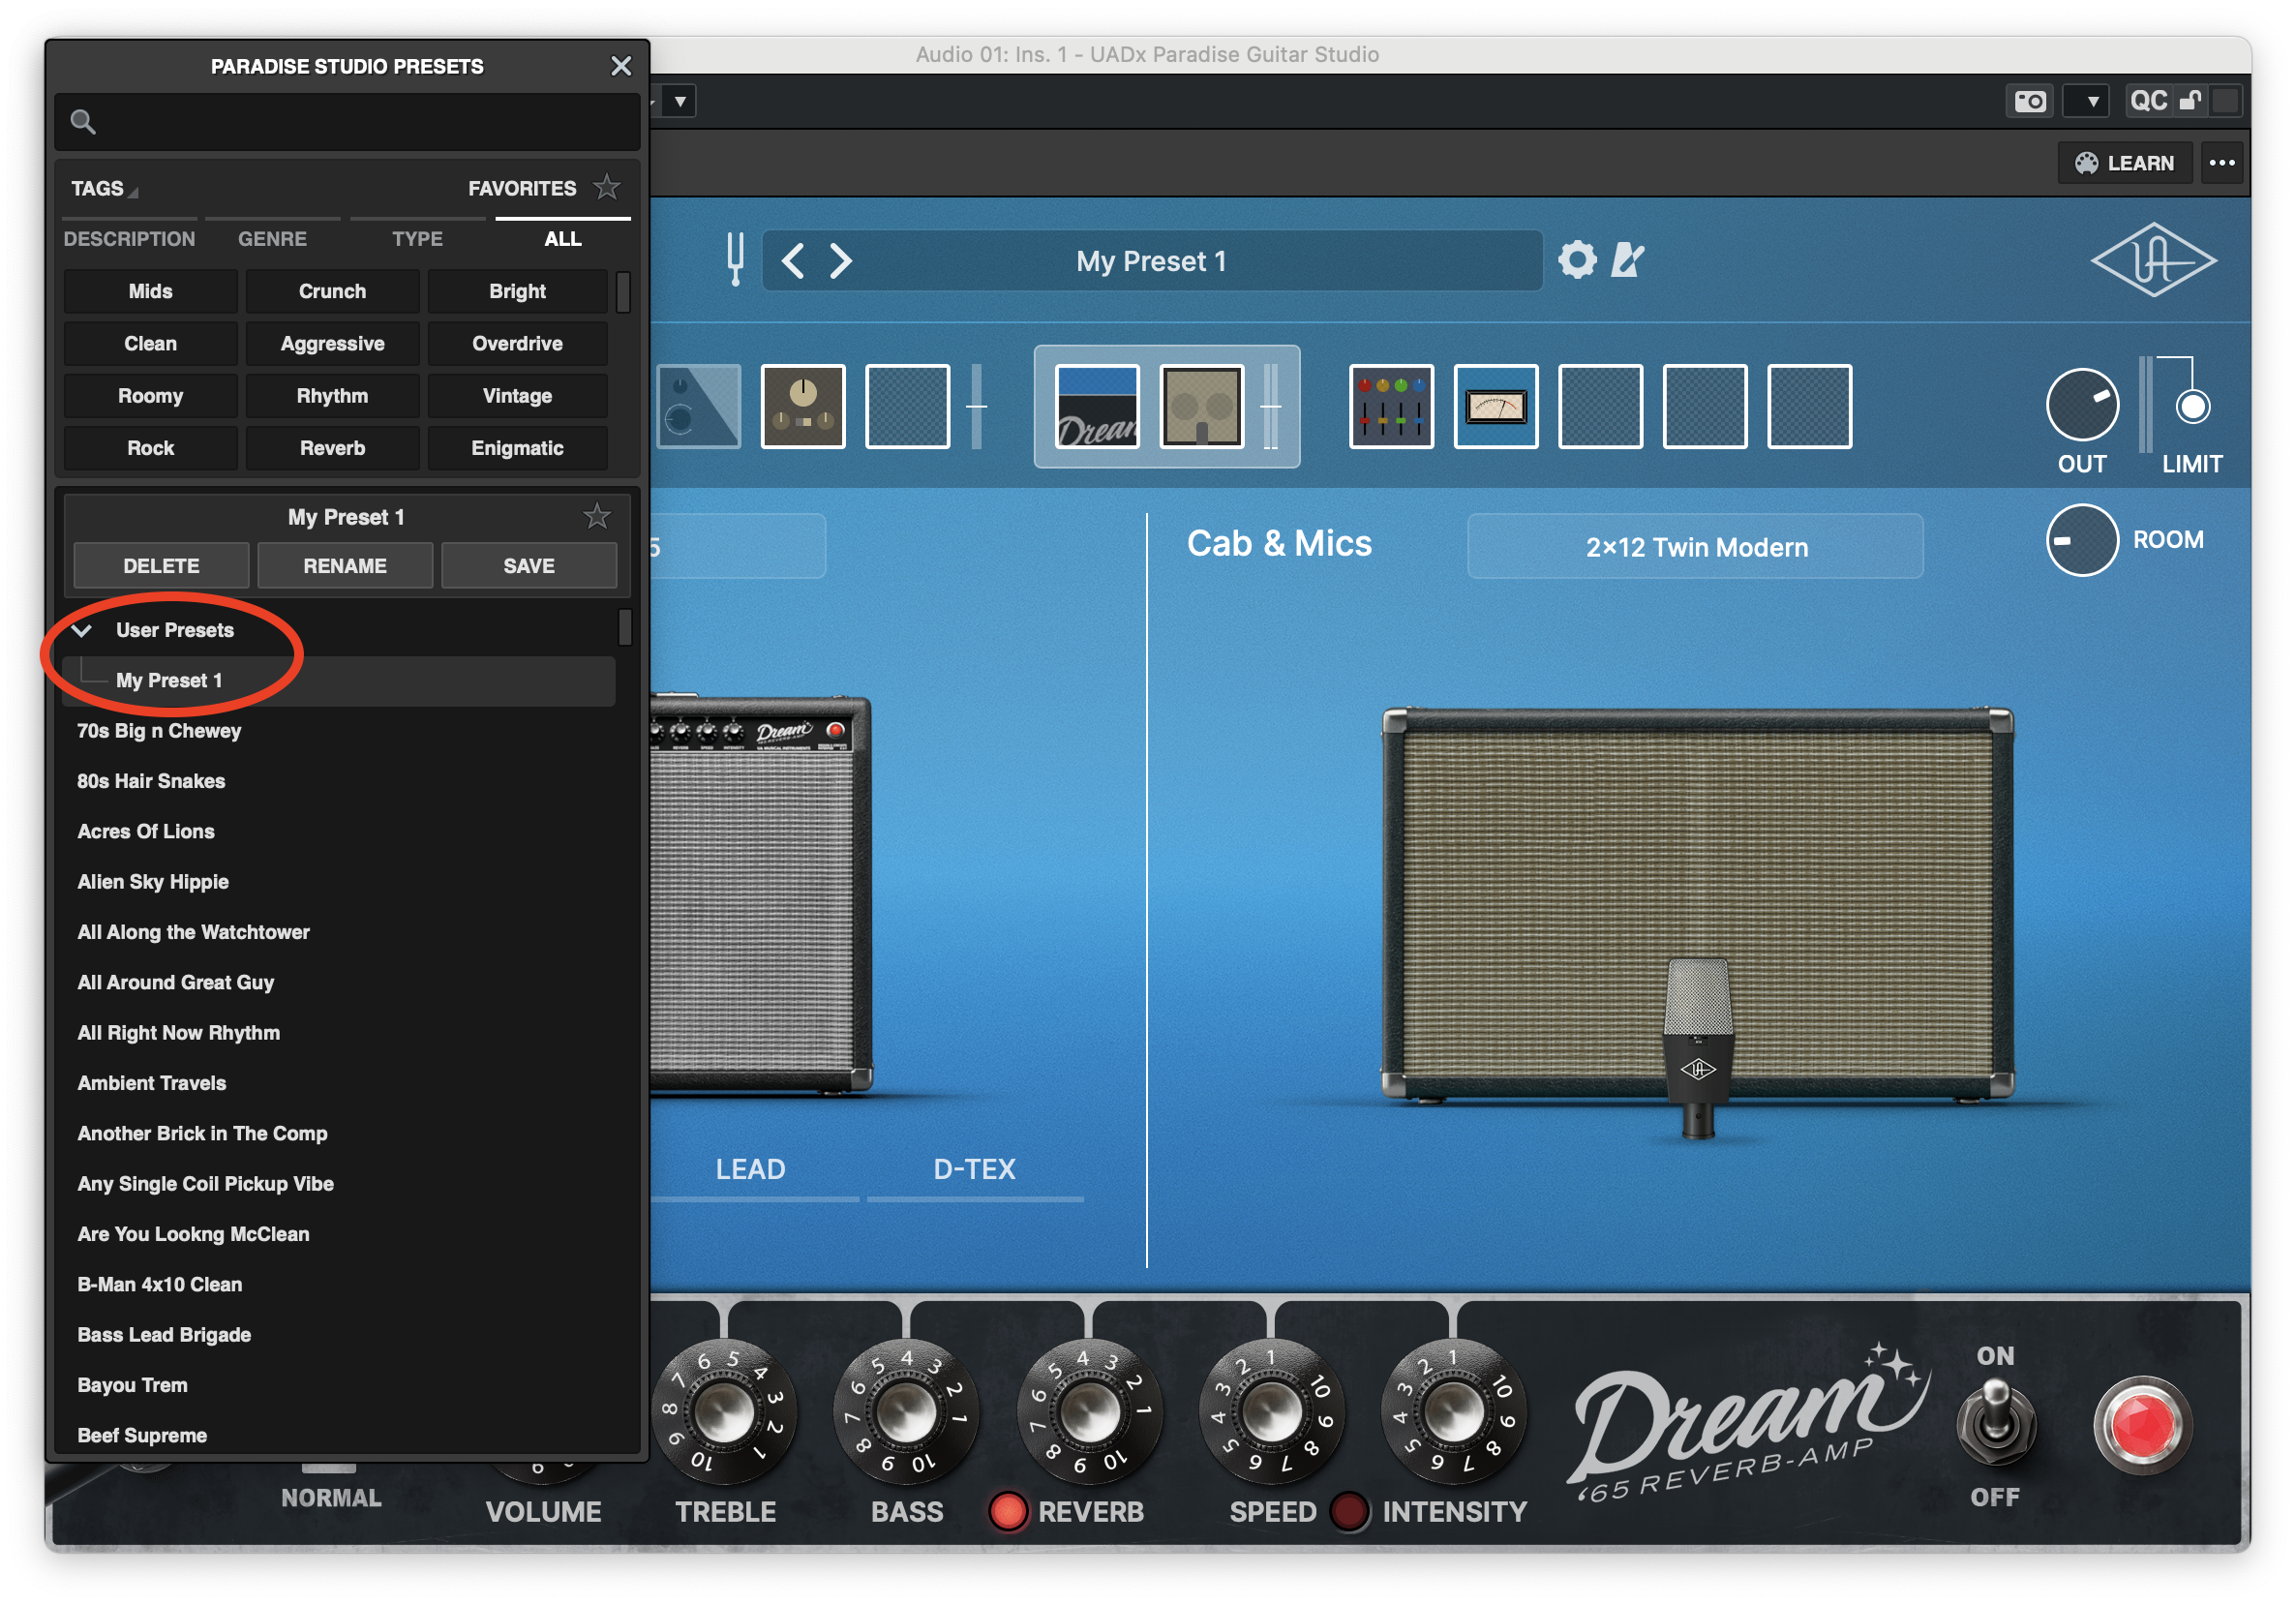The image size is (2296, 1605).
Task: Go to the next preset arrow
Action: tap(841, 261)
